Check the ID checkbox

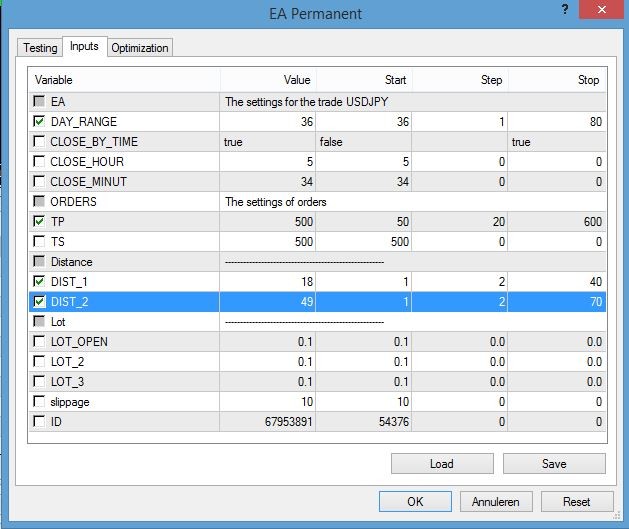point(39,422)
